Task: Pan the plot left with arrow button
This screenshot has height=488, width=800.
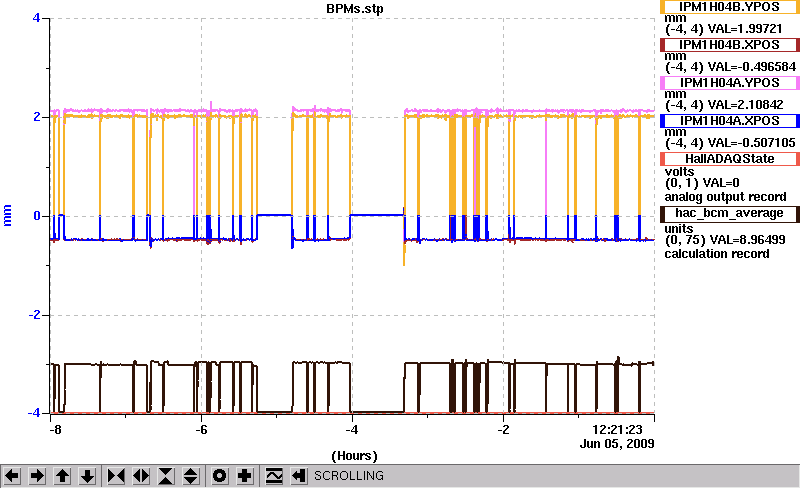Action: coord(12,476)
